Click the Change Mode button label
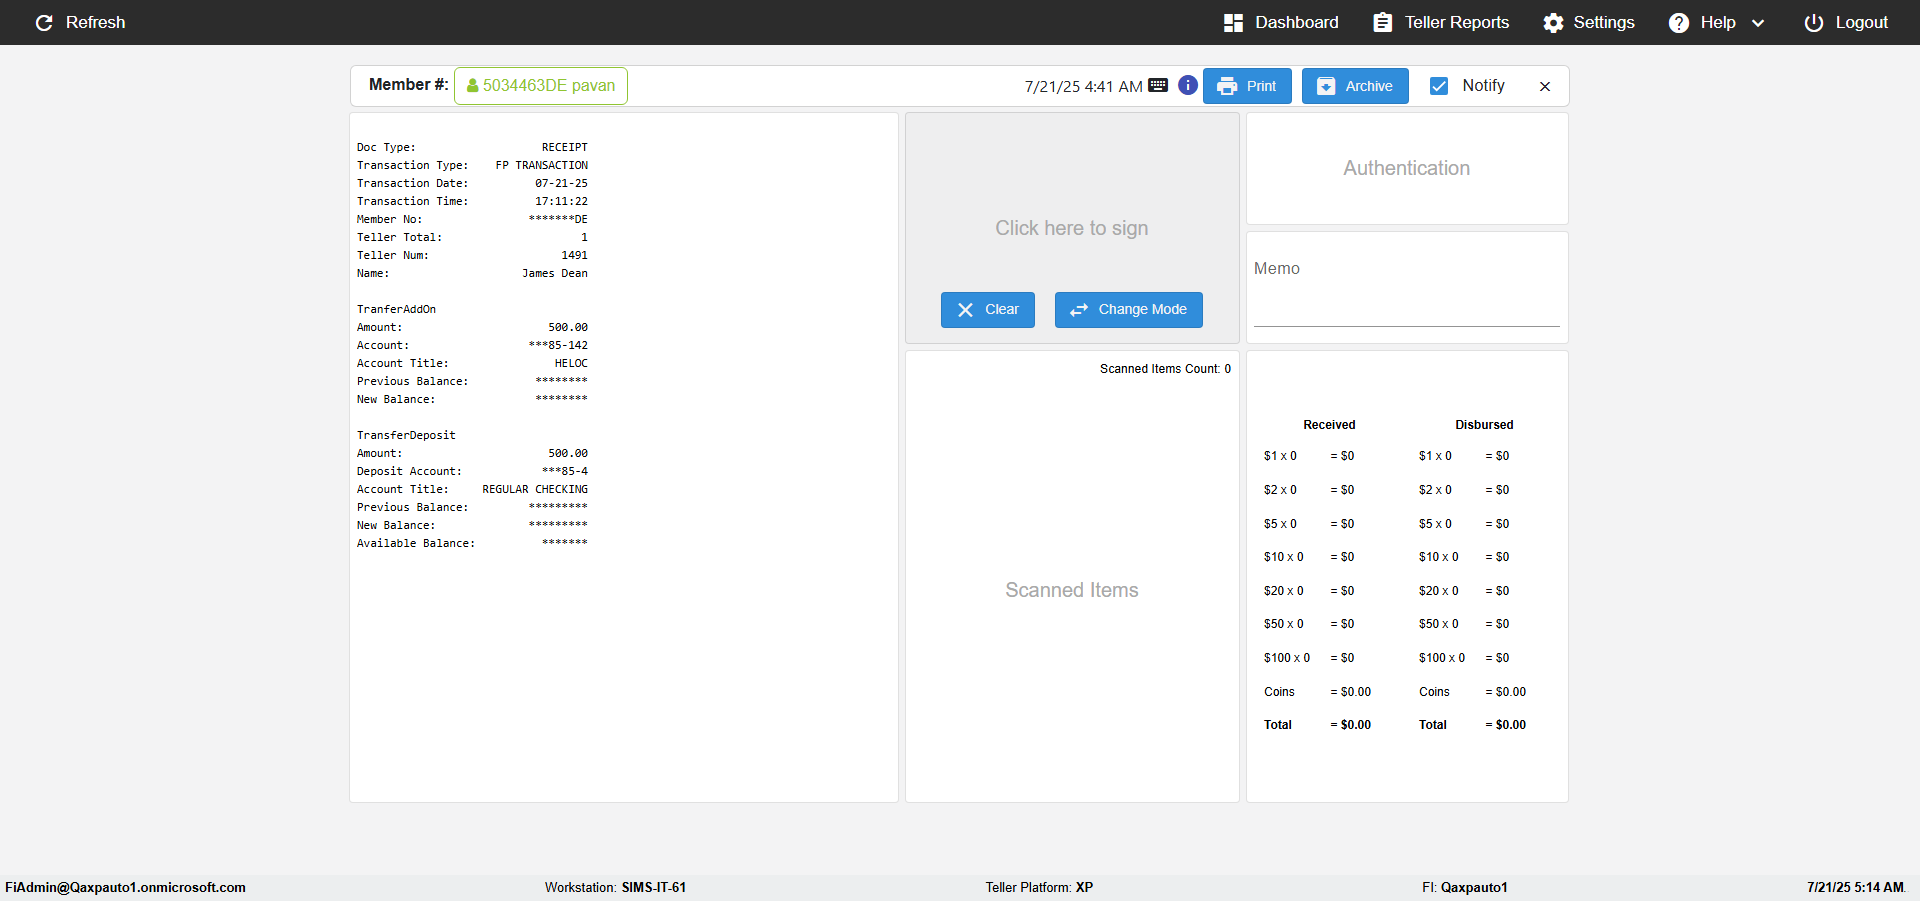The width and height of the screenshot is (1920, 901). click(x=1143, y=310)
